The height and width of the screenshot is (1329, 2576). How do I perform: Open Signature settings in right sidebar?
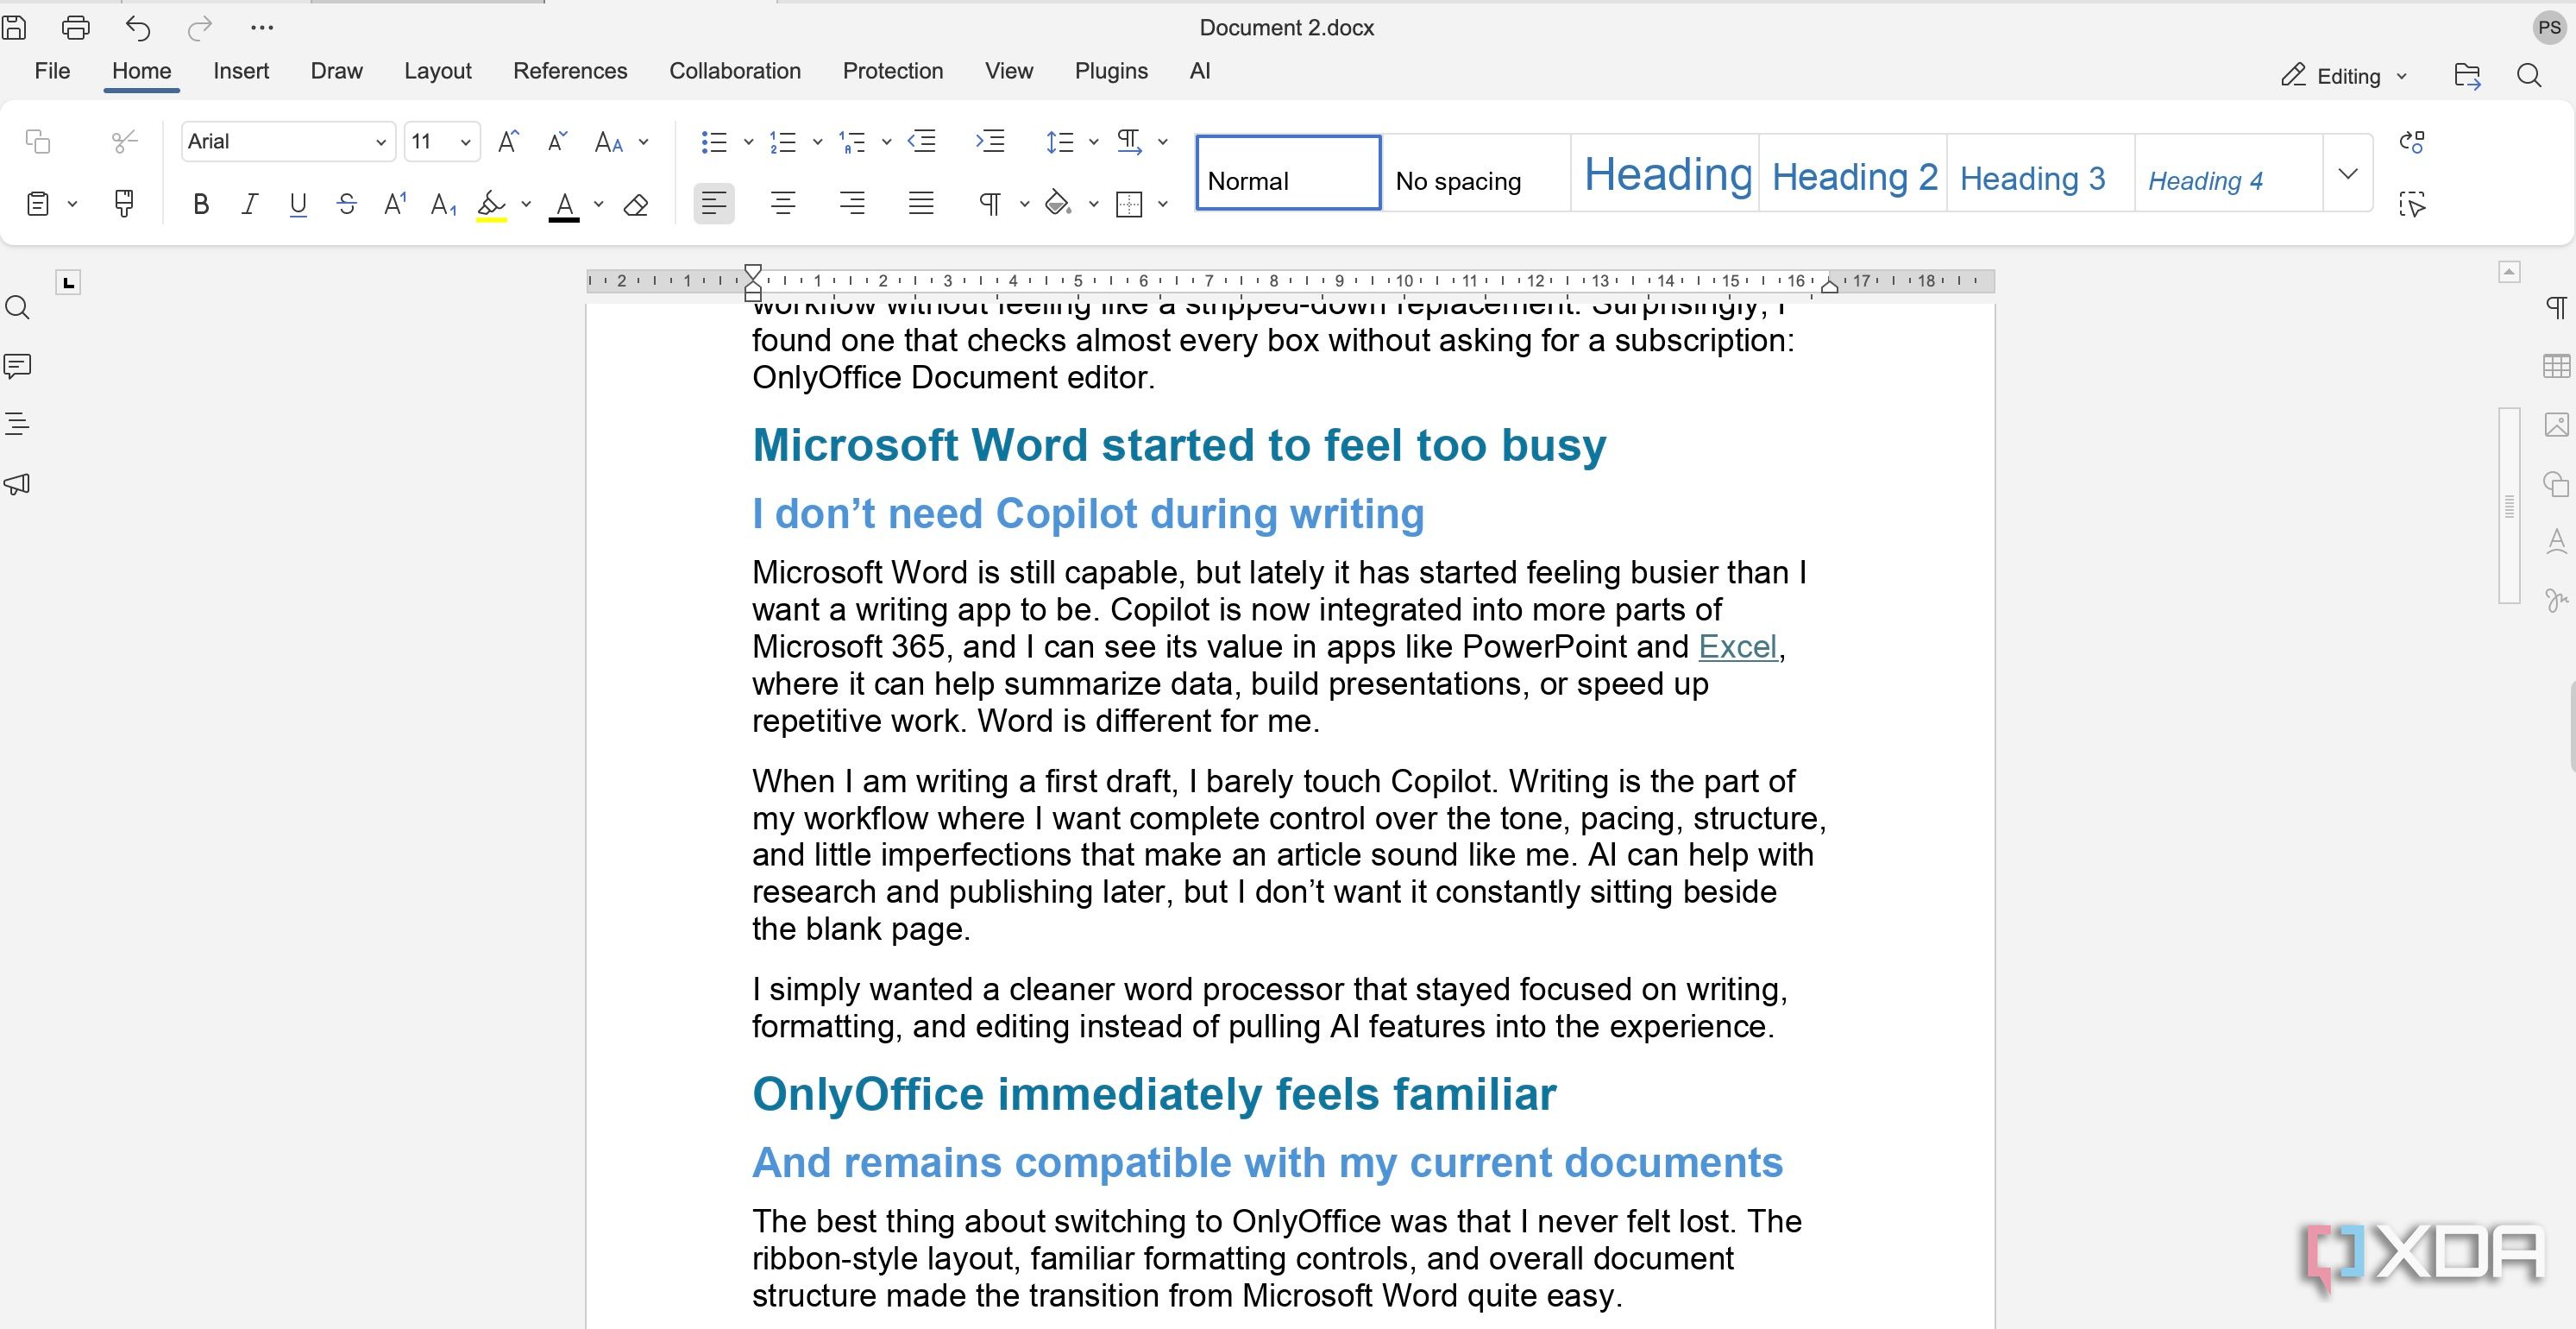coord(2556,599)
